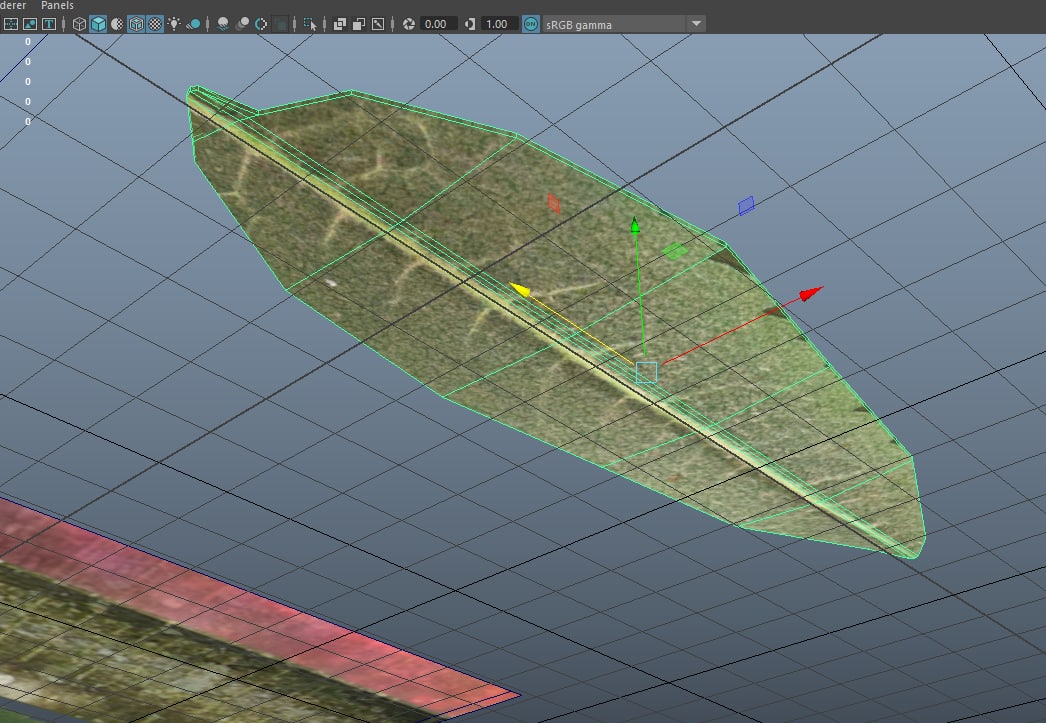Click the exposure value field 0.00

438,24
